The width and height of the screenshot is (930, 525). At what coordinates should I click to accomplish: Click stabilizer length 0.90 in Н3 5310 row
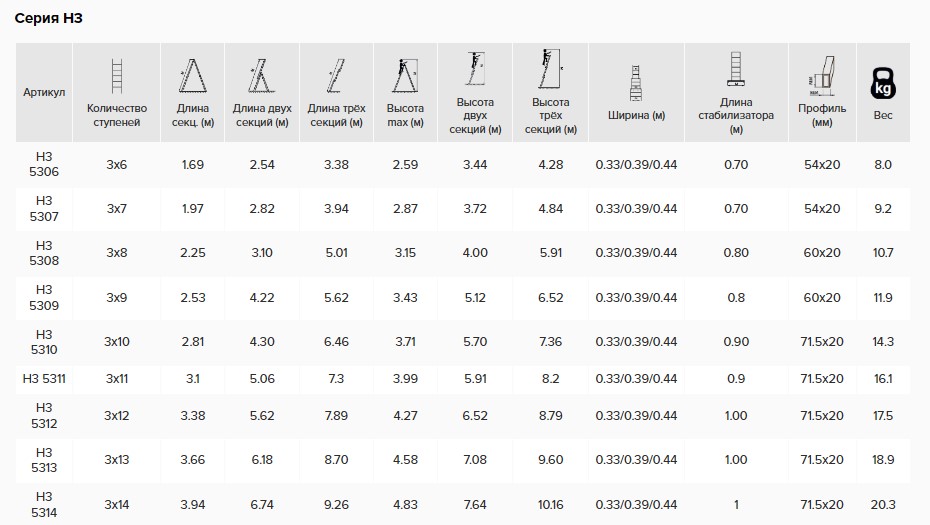[x=736, y=342]
